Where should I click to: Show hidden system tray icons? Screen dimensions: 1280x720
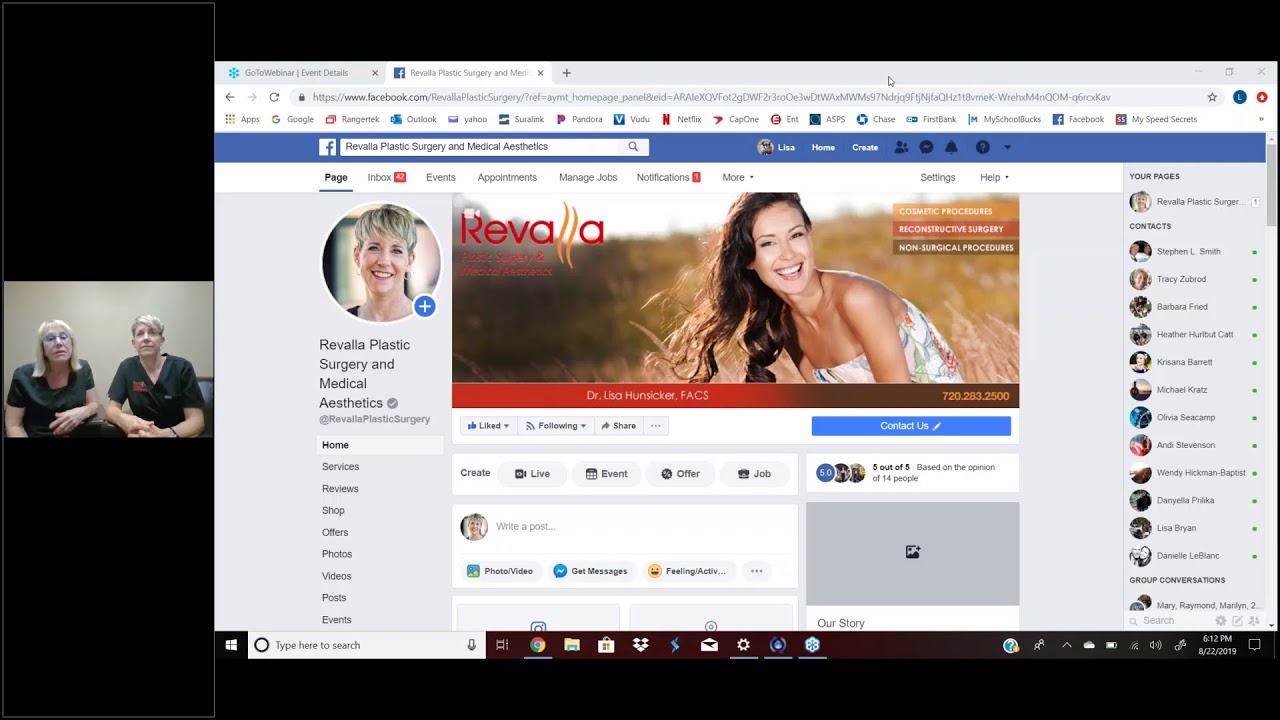point(1066,645)
